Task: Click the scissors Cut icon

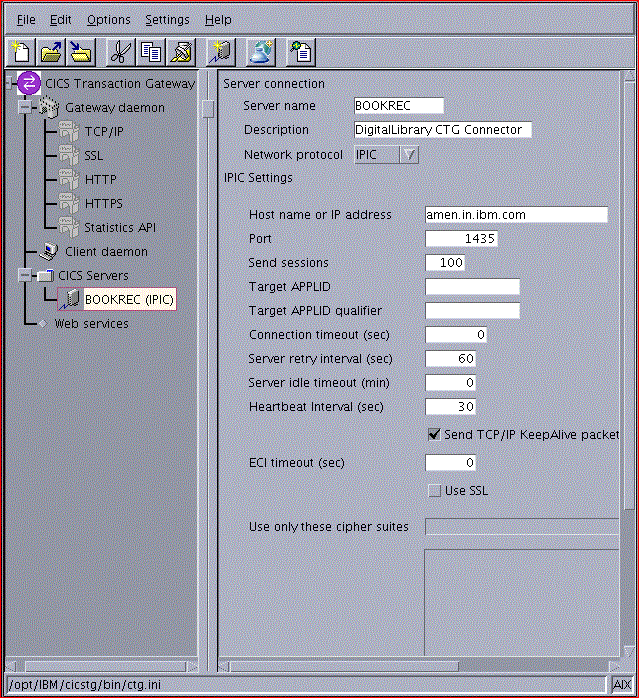Action: tap(121, 51)
